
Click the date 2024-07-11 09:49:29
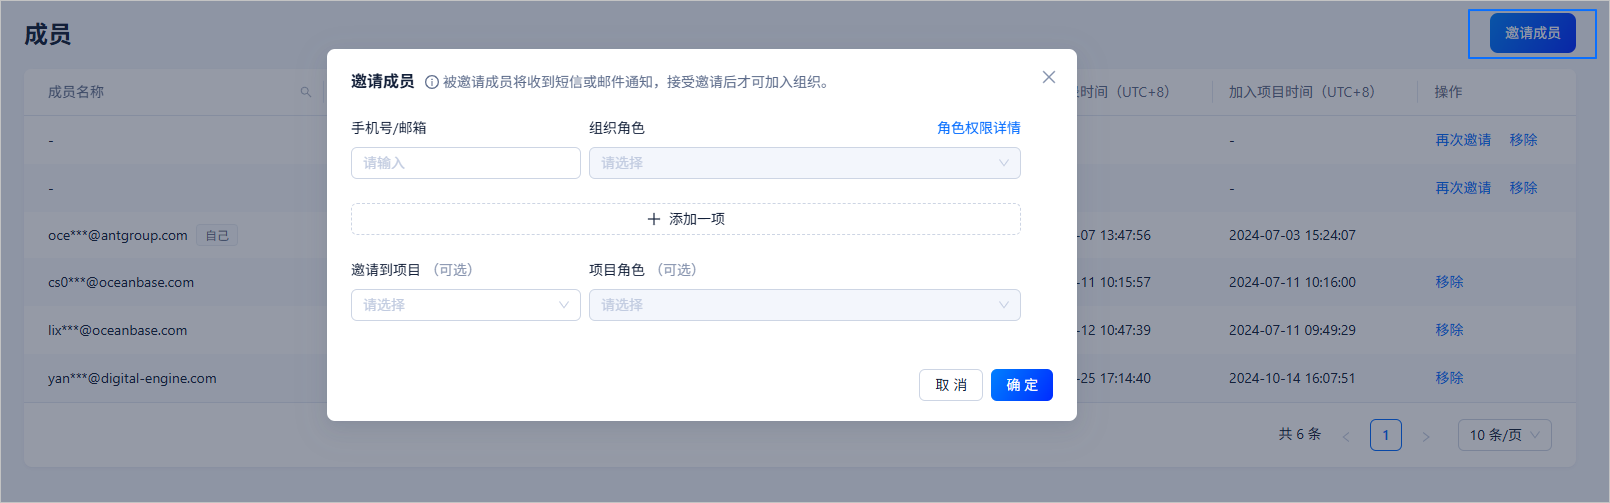[x=1292, y=331]
